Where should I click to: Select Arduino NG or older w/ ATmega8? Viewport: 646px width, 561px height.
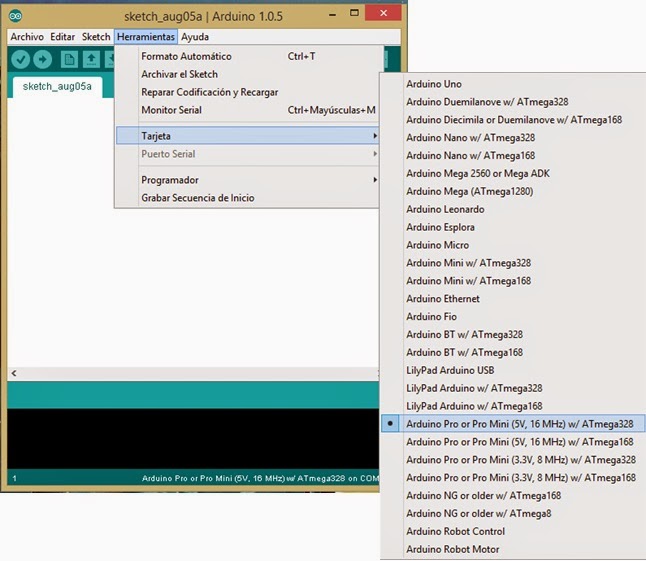click(513, 514)
